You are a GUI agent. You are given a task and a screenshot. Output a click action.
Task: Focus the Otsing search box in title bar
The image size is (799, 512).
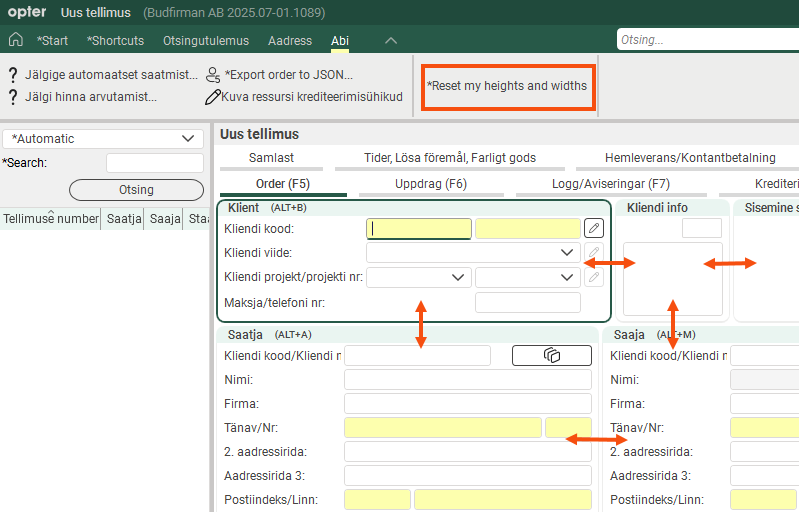point(705,40)
